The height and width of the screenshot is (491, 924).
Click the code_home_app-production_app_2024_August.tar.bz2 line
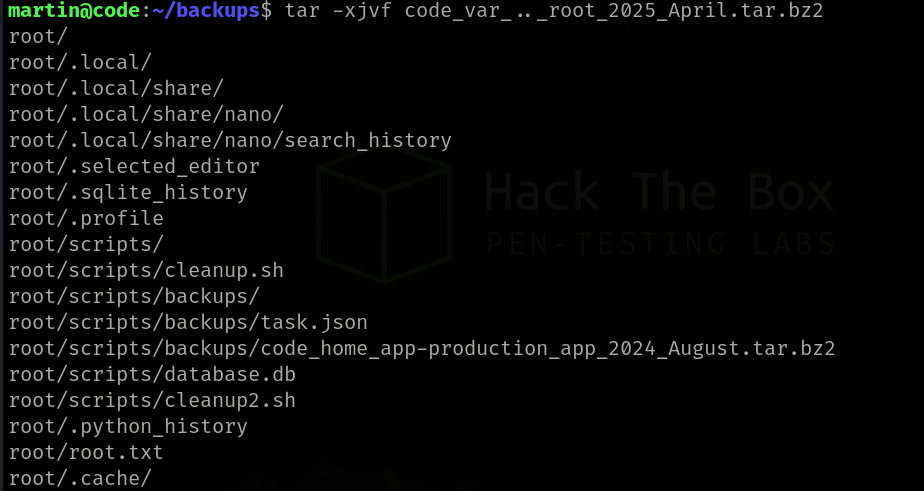click(x=422, y=348)
